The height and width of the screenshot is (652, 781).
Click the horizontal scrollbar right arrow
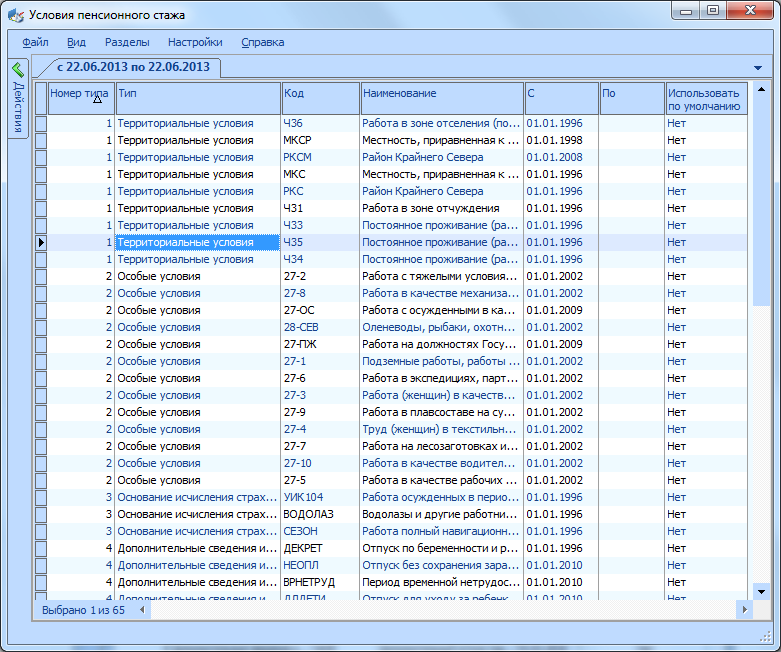click(x=745, y=610)
